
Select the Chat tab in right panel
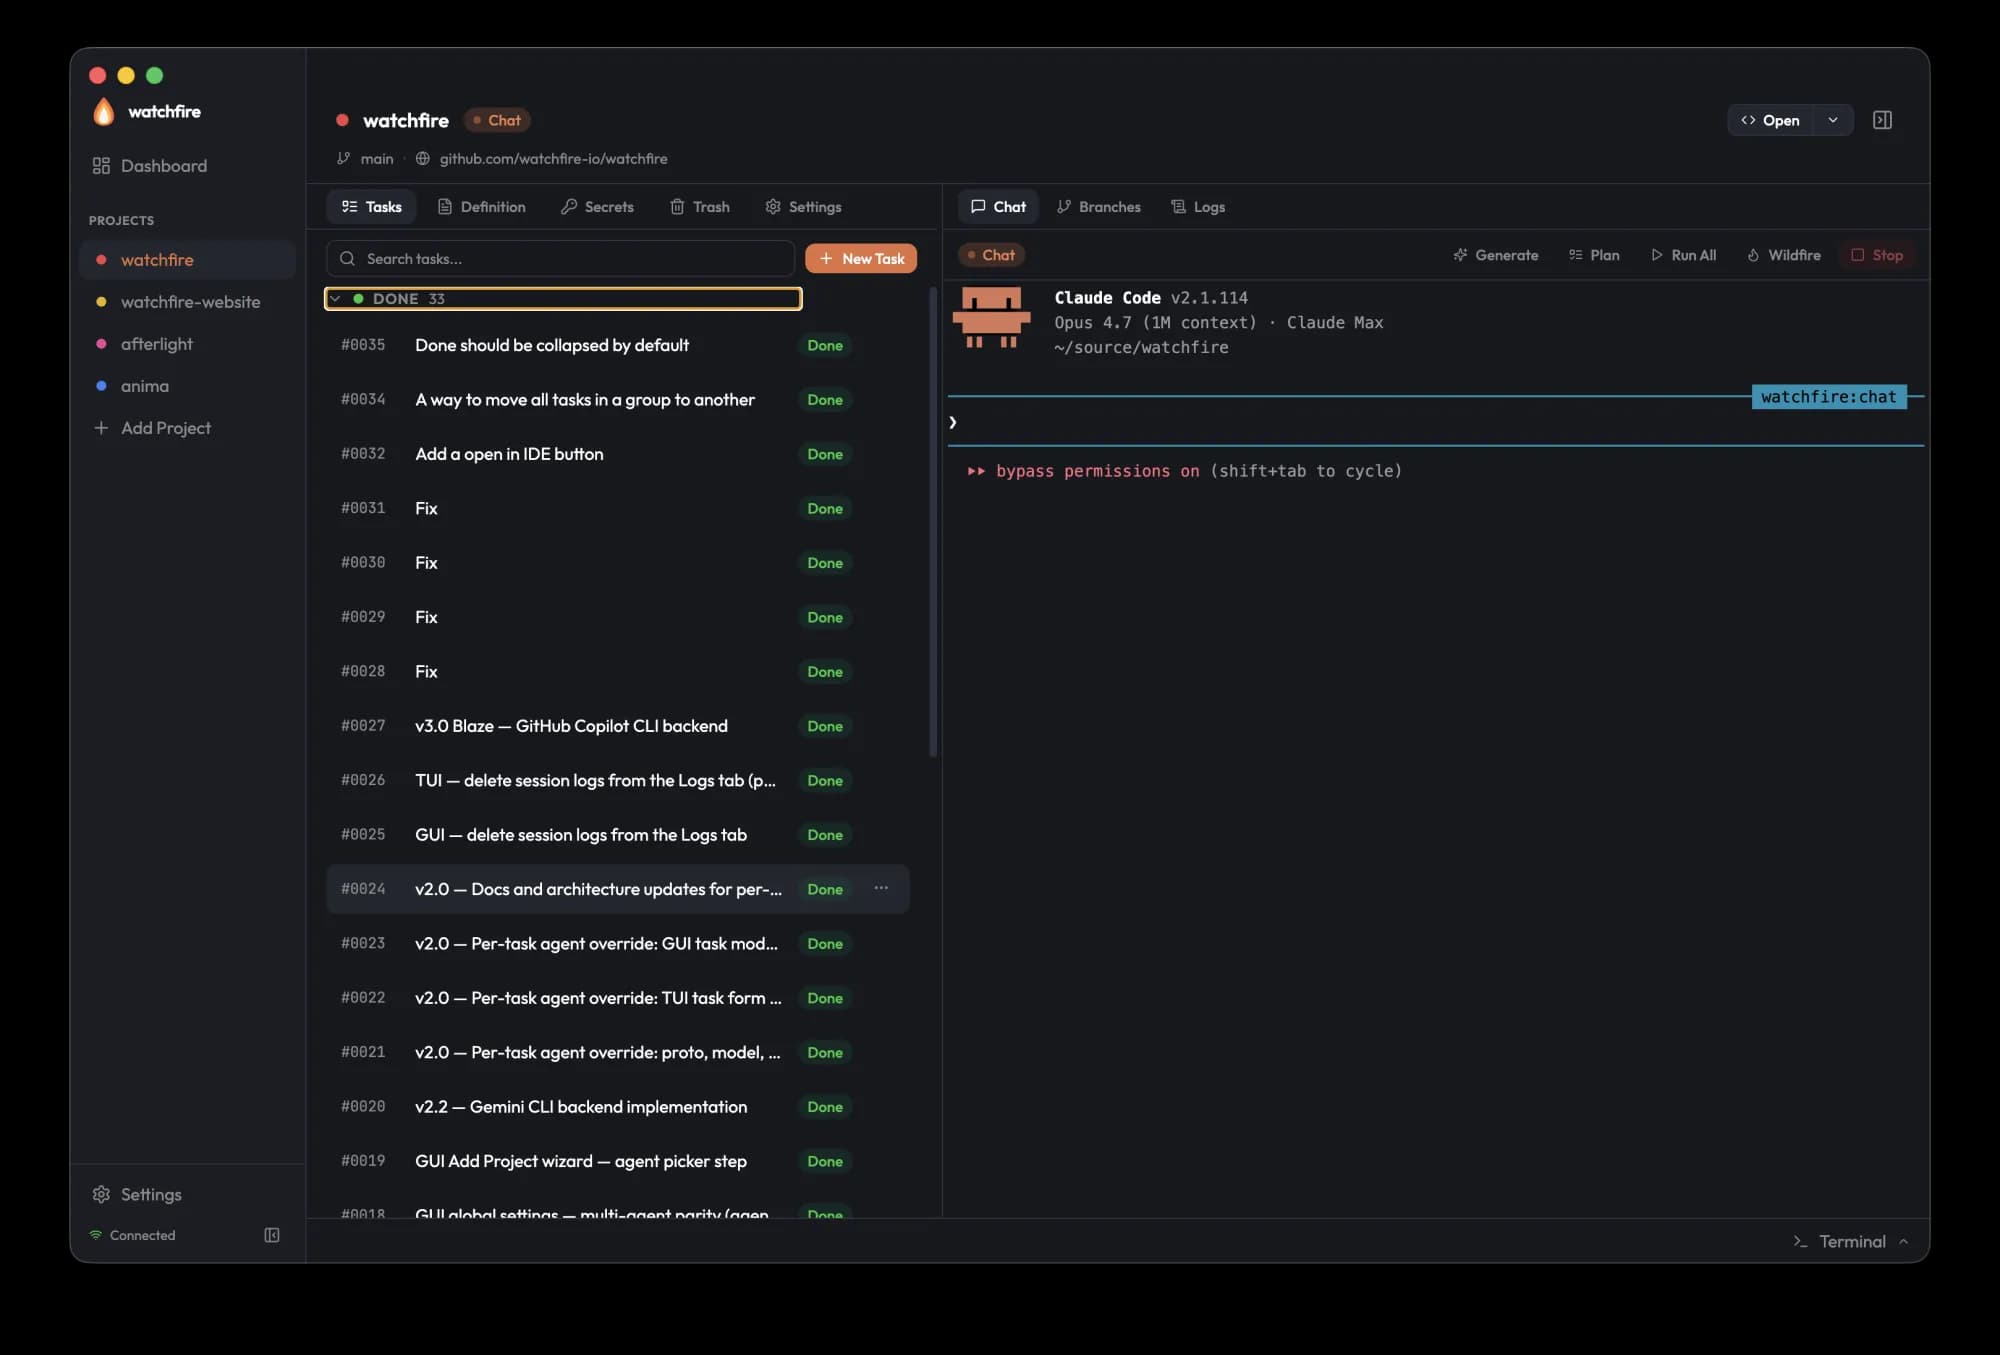click(x=998, y=207)
